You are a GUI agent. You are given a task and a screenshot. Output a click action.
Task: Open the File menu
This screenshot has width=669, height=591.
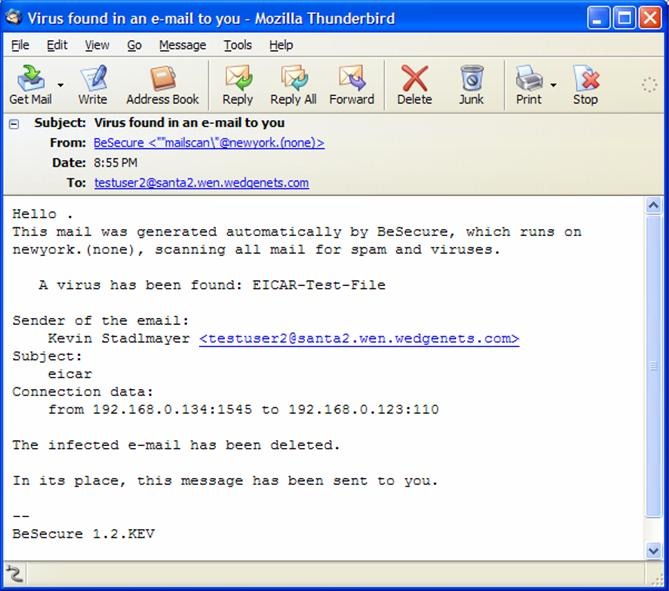[20, 45]
